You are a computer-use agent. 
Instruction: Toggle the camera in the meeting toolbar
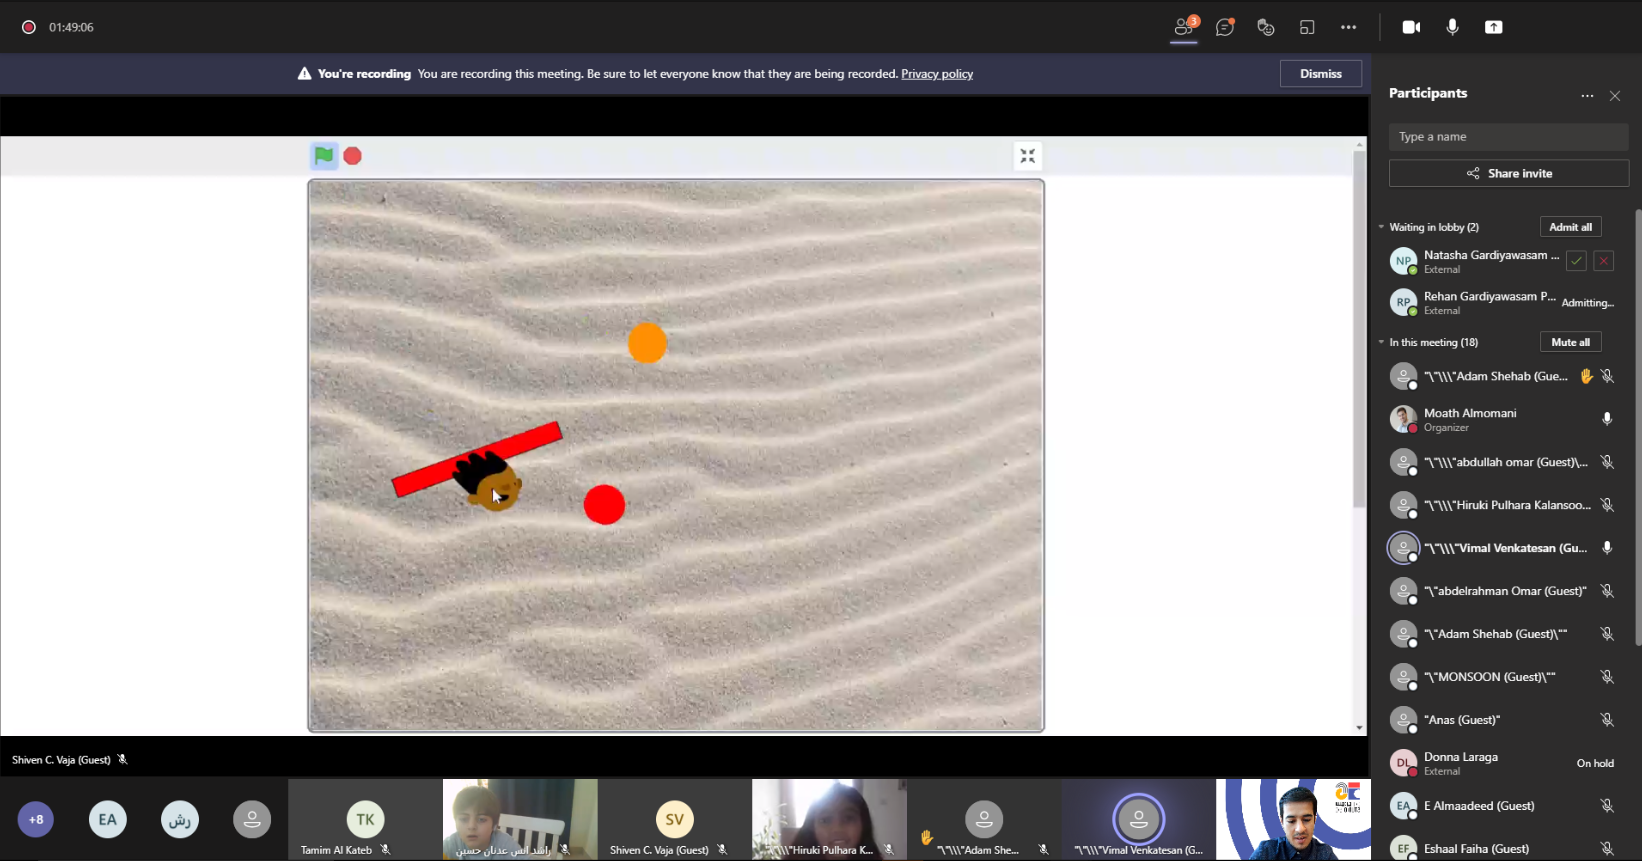(x=1411, y=27)
